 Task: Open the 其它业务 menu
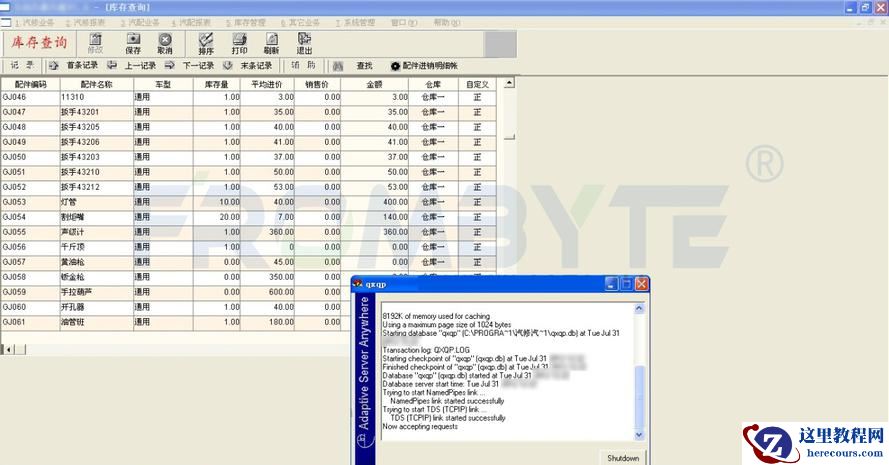300,23
